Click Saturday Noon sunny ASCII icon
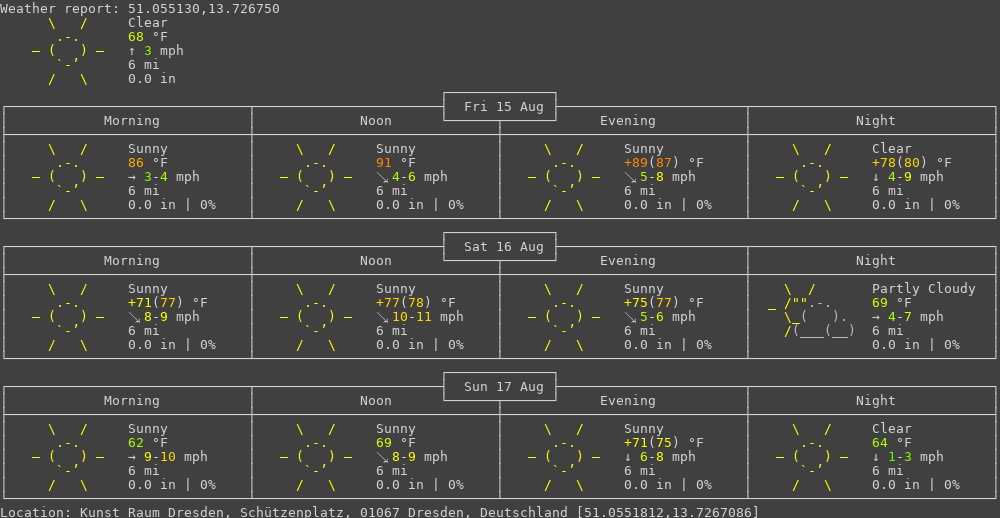 point(316,317)
